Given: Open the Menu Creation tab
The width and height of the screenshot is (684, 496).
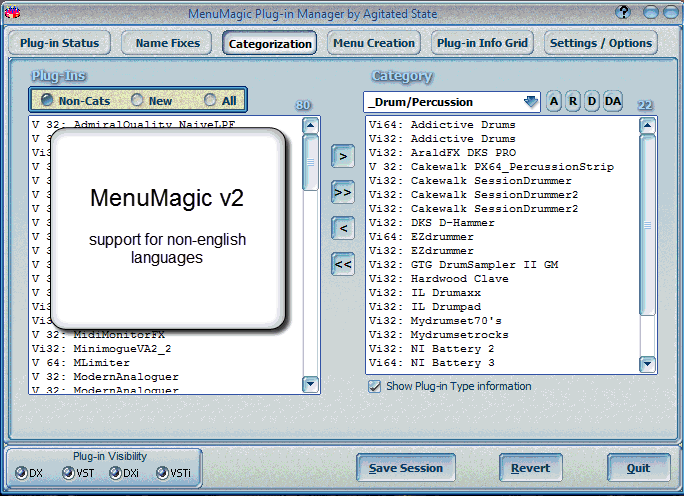Looking at the screenshot, I should 374,43.
